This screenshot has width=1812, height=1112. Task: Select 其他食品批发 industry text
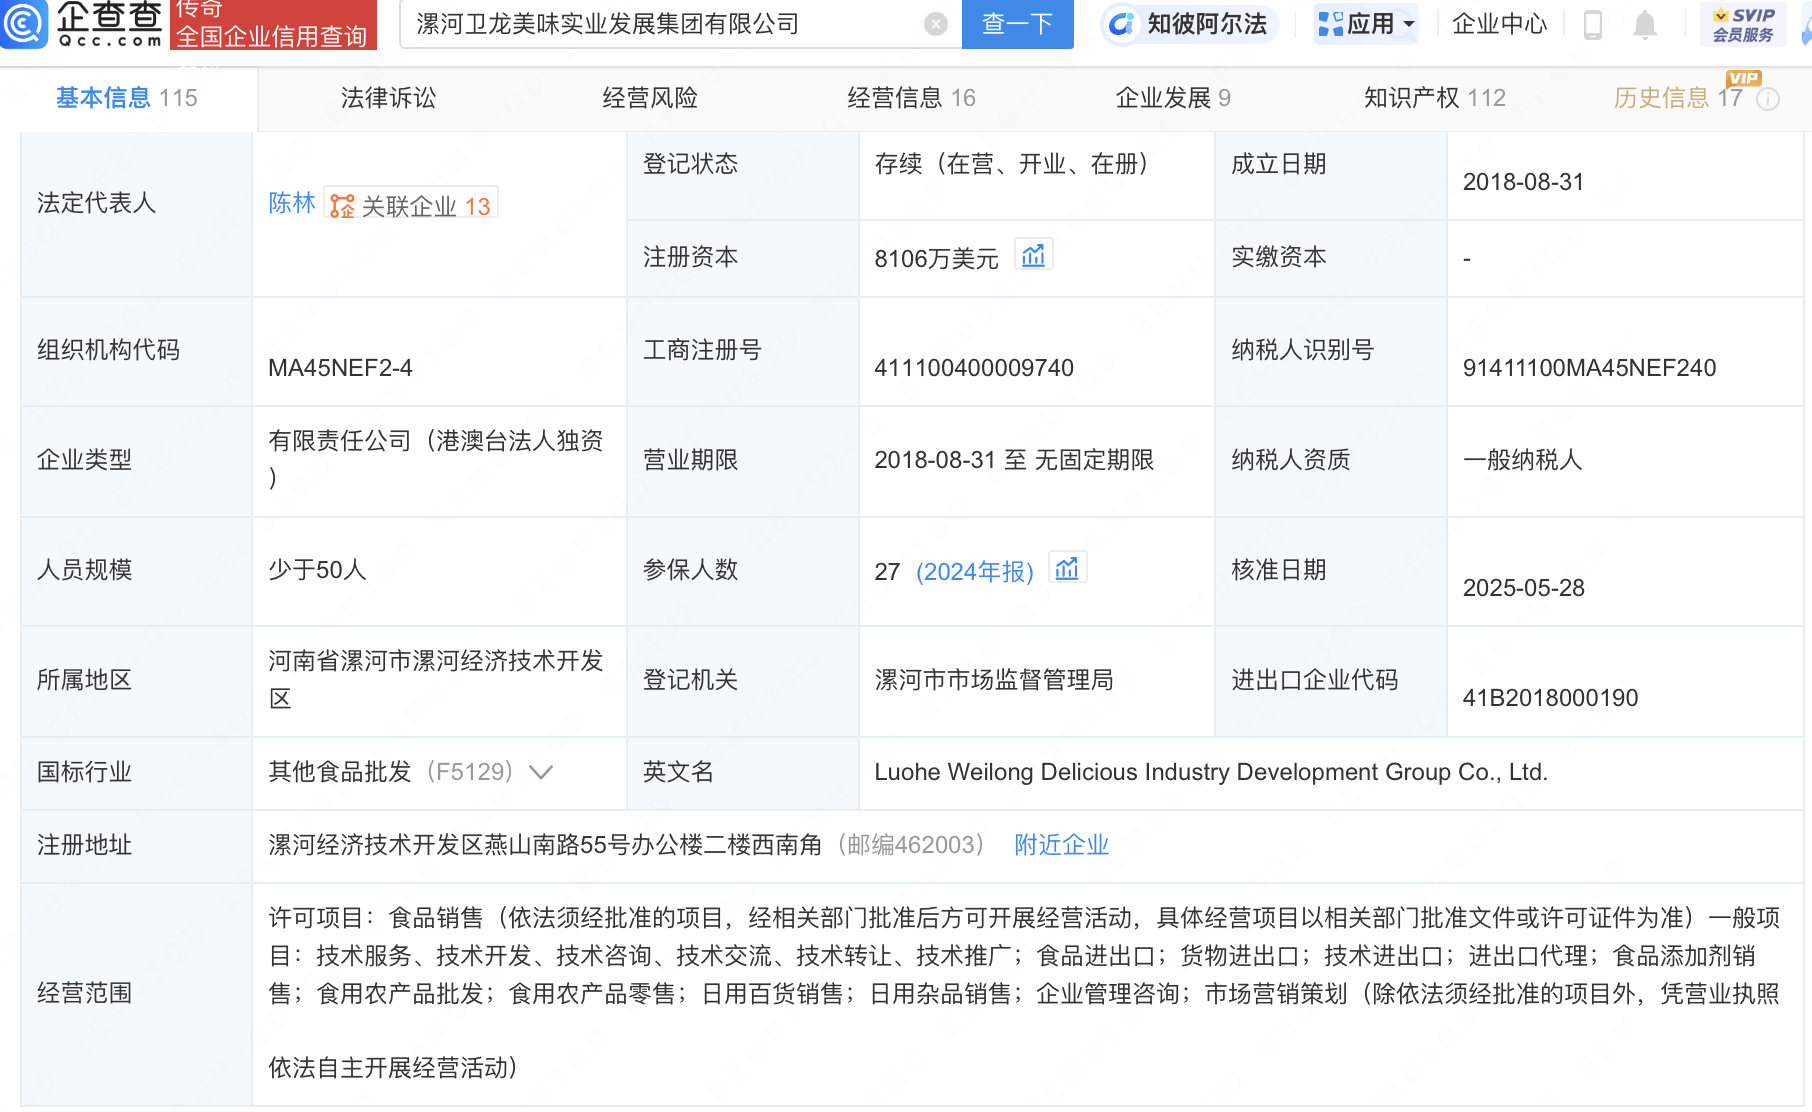tap(340, 772)
